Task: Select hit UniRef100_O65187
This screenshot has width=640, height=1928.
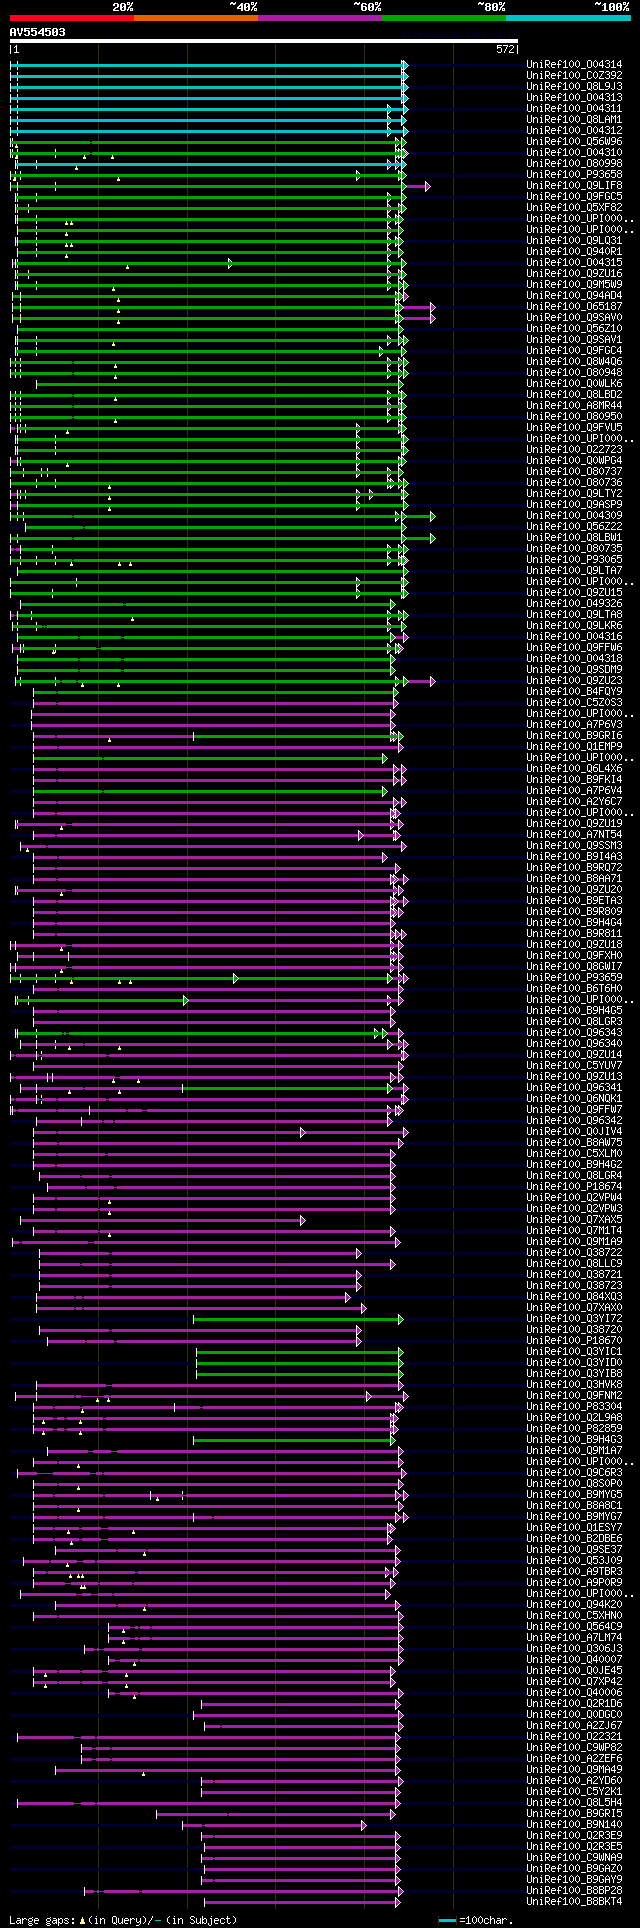Action: (574, 306)
